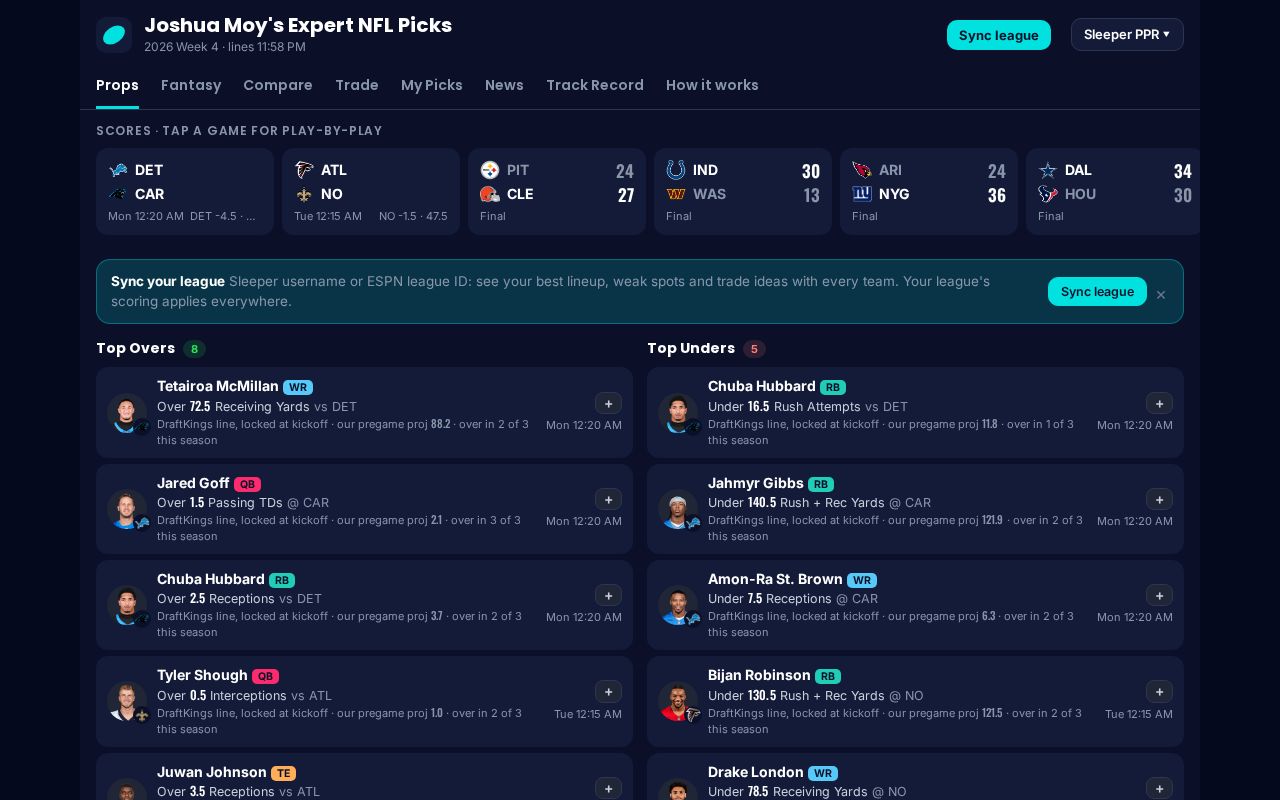The height and width of the screenshot is (800, 1280).
Task: Click the Cardinals logo in ARI-NYG game
Action: (x=862, y=170)
